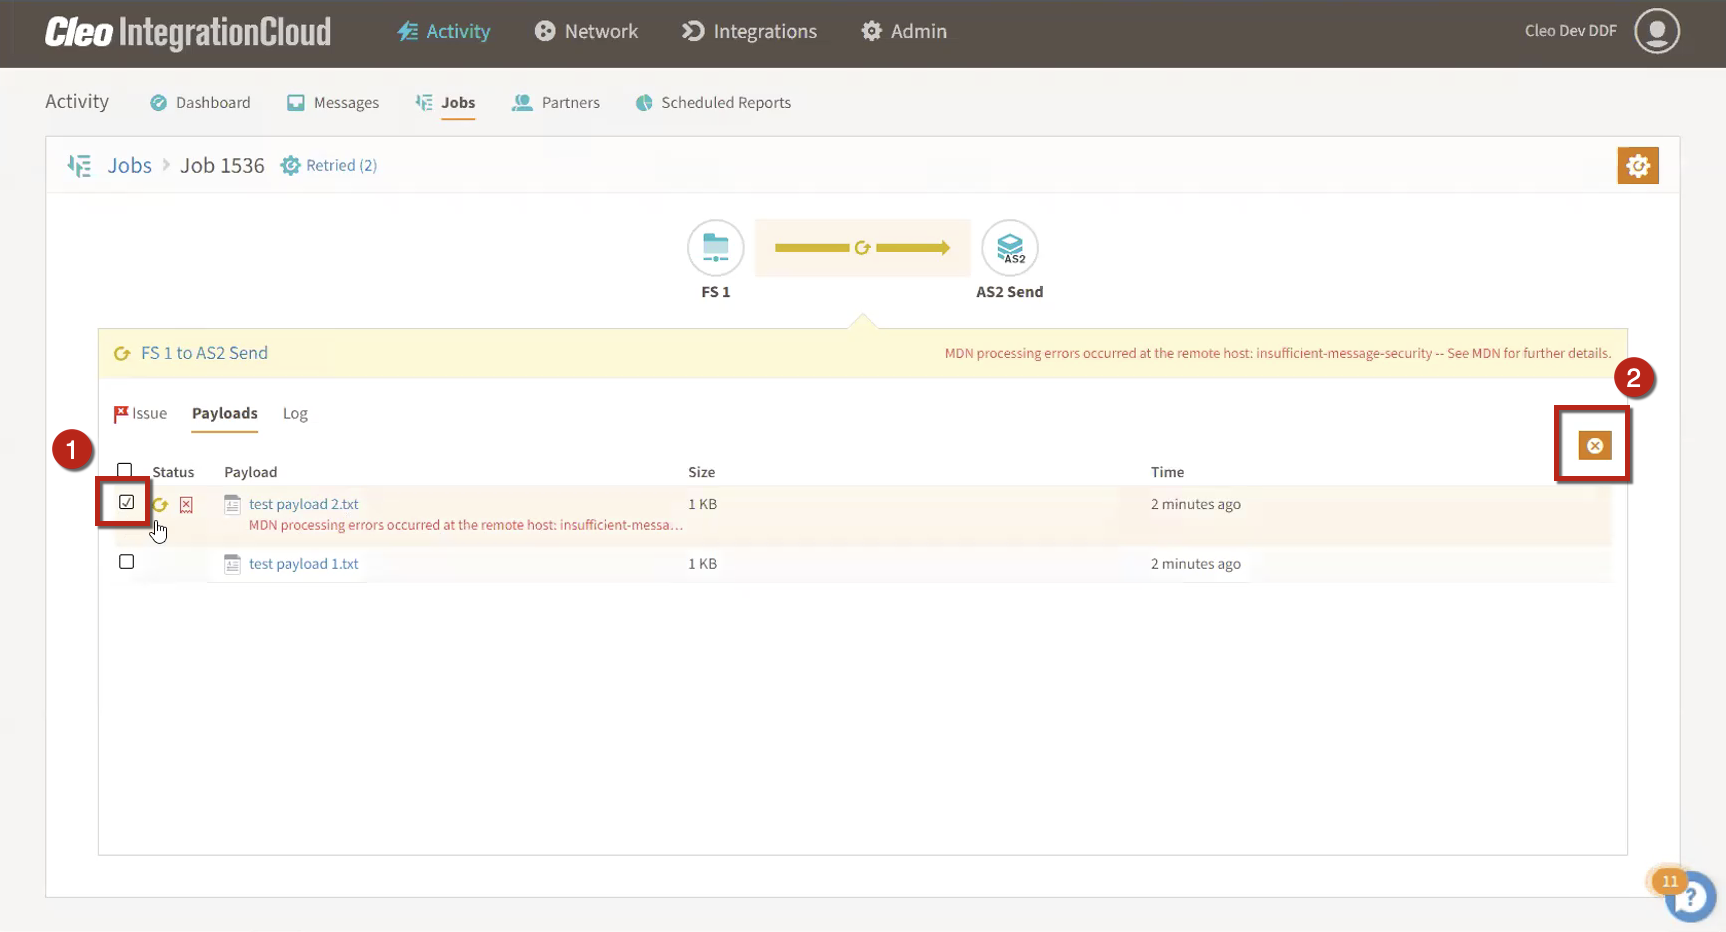Click the red failed status icon on payload 2
Image resolution: width=1726 pixels, height=932 pixels.
click(186, 505)
